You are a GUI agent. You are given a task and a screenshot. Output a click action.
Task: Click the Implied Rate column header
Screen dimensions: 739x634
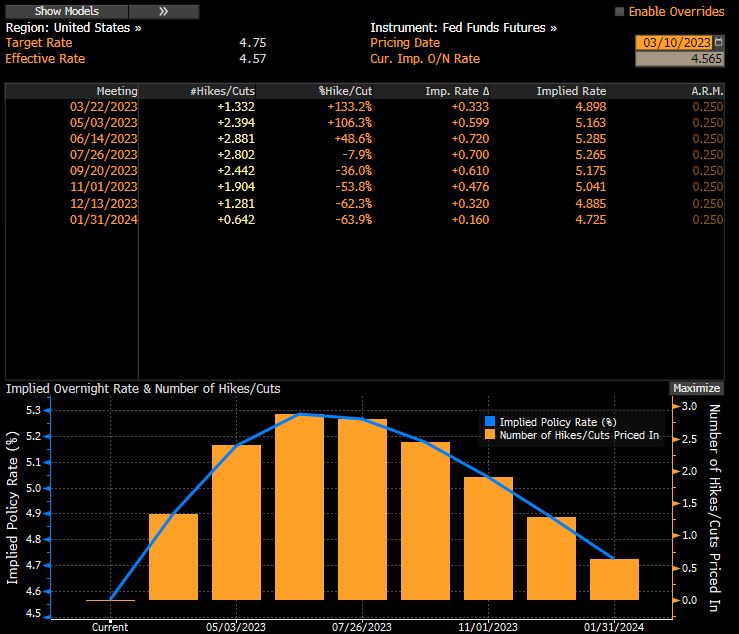tap(571, 91)
